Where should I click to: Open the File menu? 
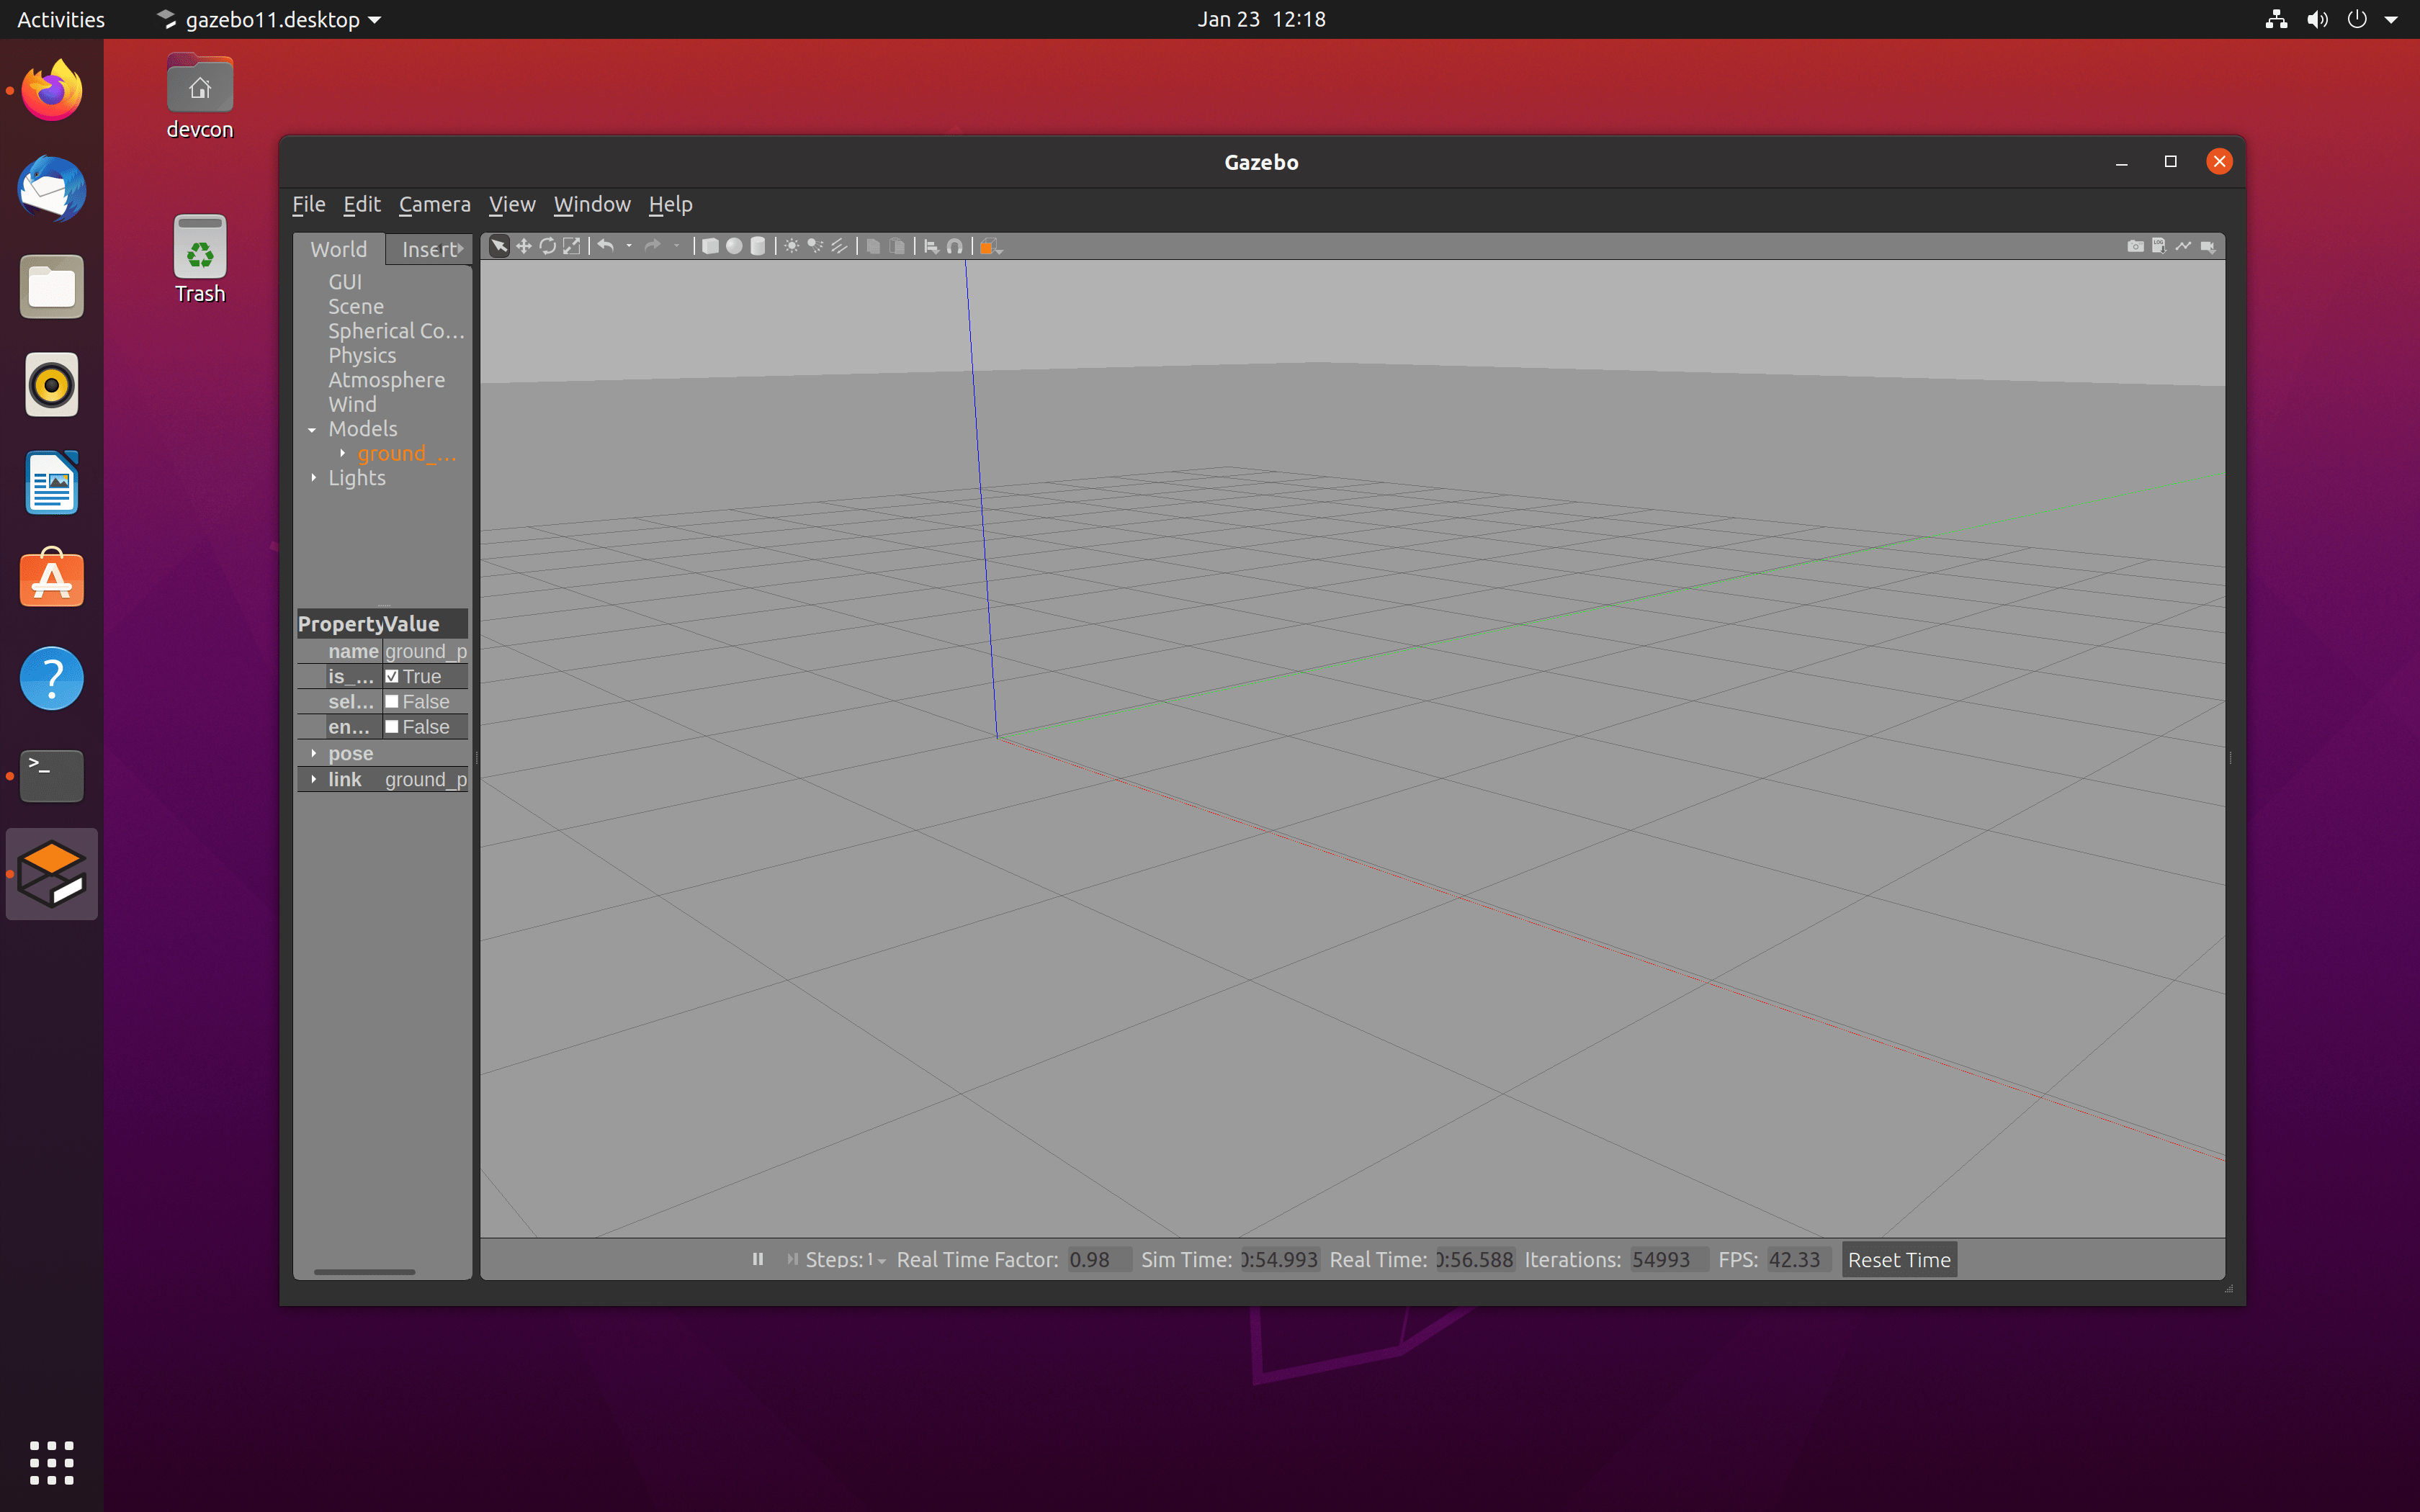(309, 204)
